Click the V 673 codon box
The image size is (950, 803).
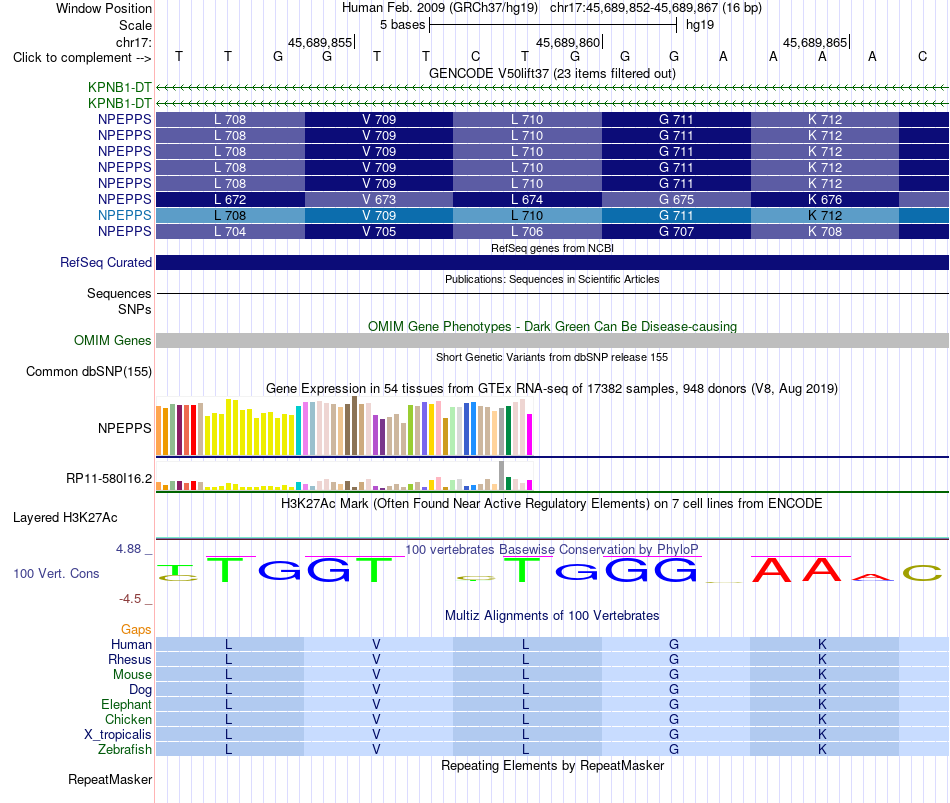click(x=379, y=199)
